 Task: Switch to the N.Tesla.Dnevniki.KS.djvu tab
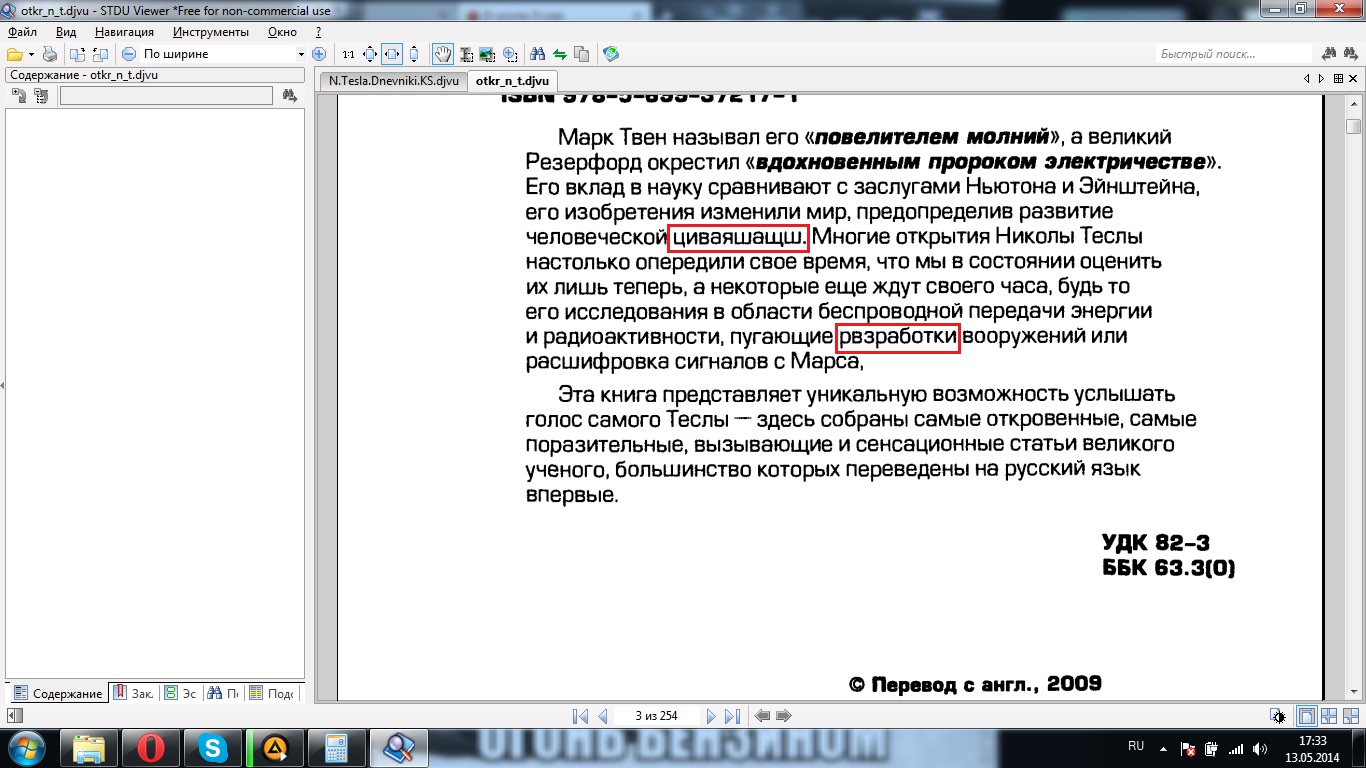tap(393, 81)
